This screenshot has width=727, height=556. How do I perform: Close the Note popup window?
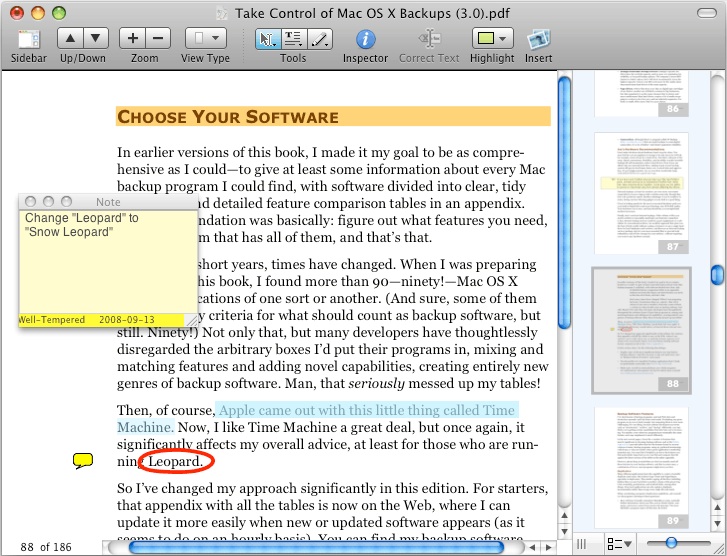click(x=30, y=201)
